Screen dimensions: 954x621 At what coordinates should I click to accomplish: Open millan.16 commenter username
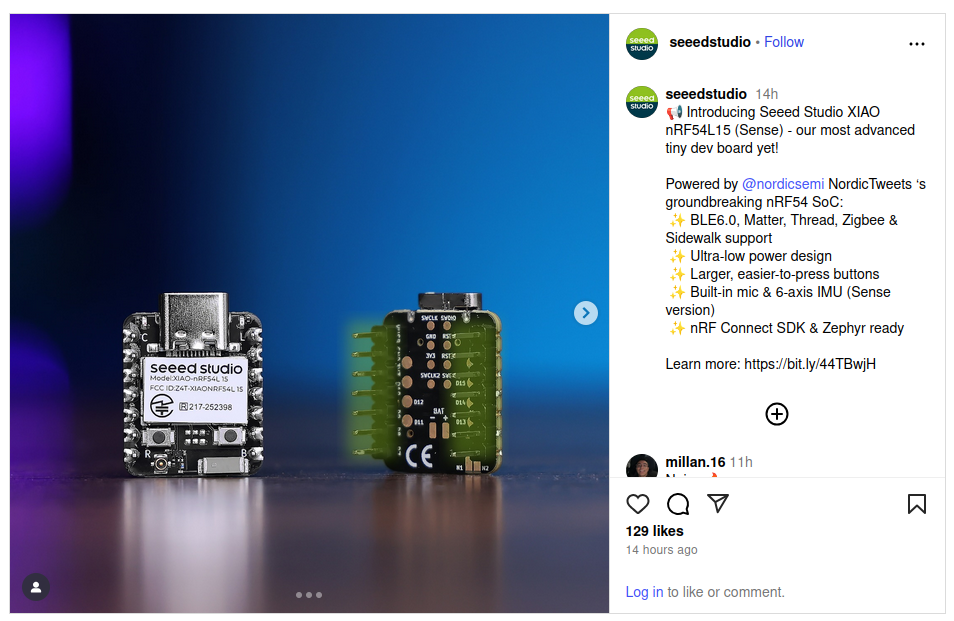point(695,462)
